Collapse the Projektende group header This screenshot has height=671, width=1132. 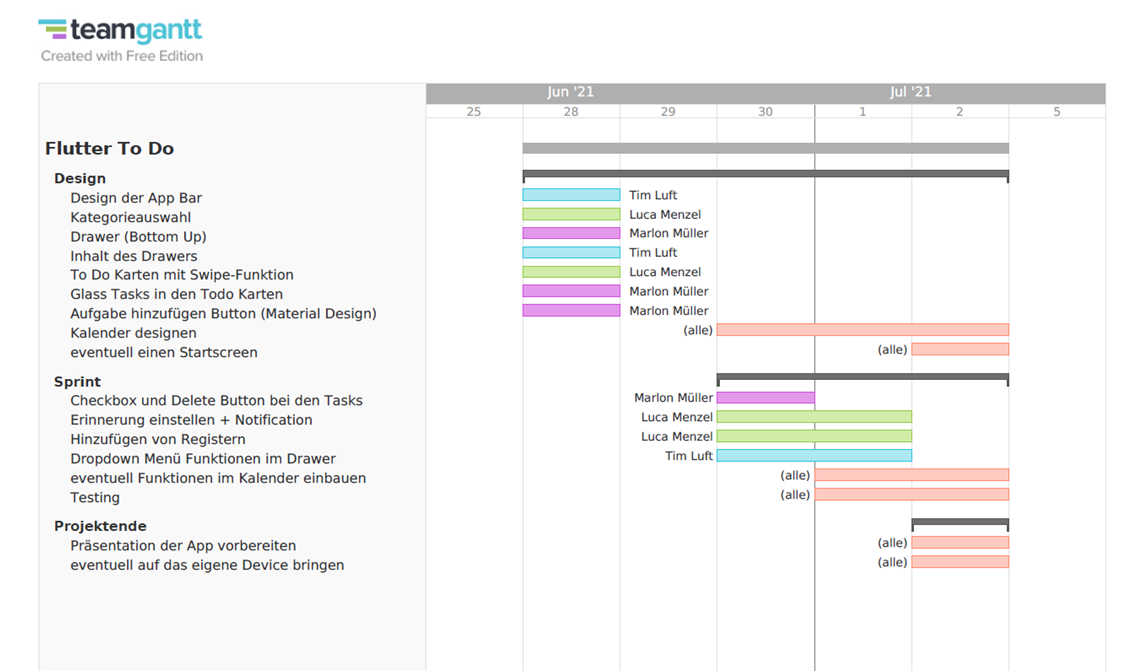[x=100, y=525]
